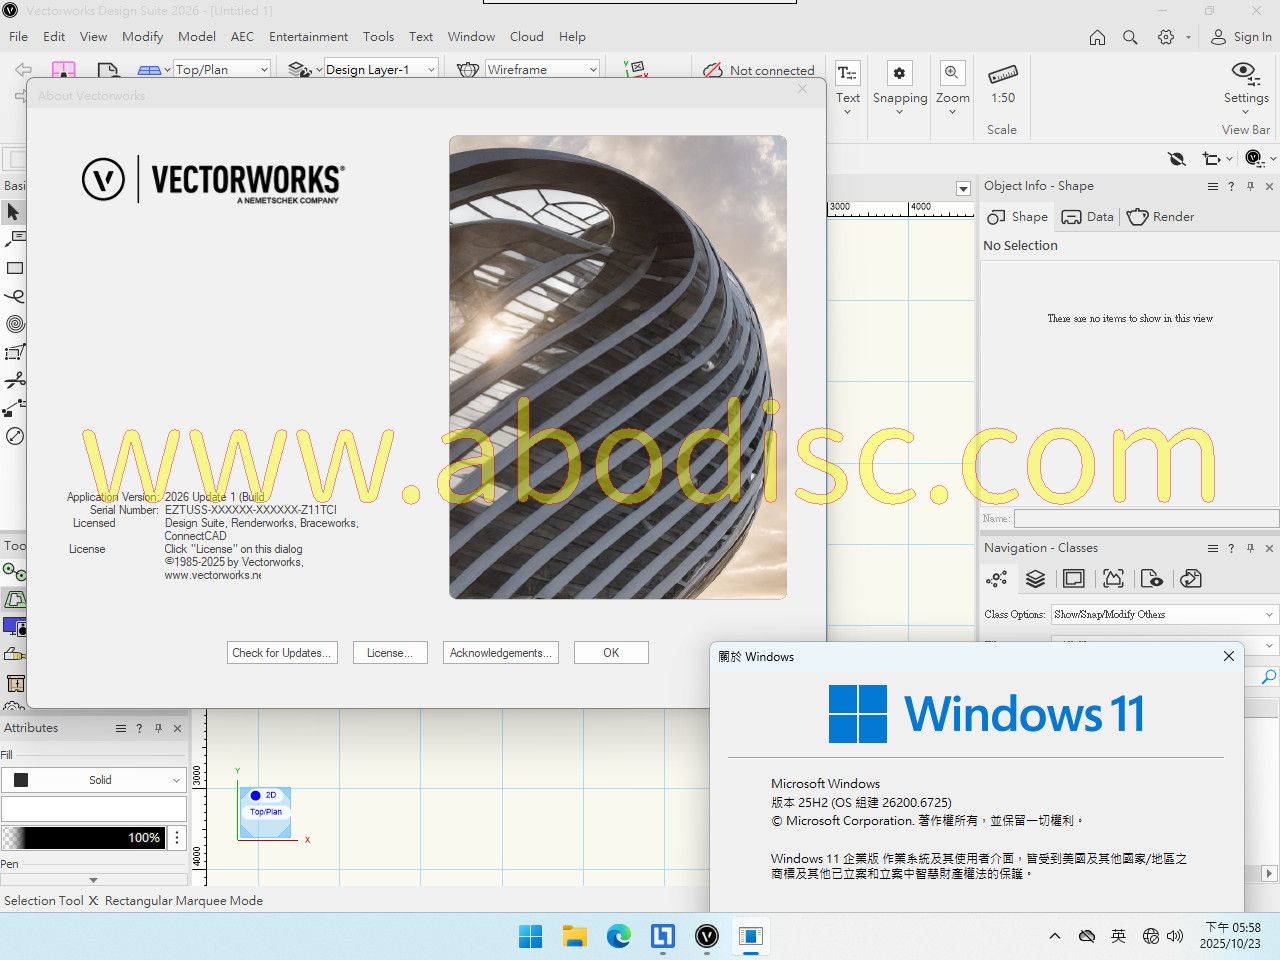
Task: Open the Class Options dropdown
Action: [1164, 614]
